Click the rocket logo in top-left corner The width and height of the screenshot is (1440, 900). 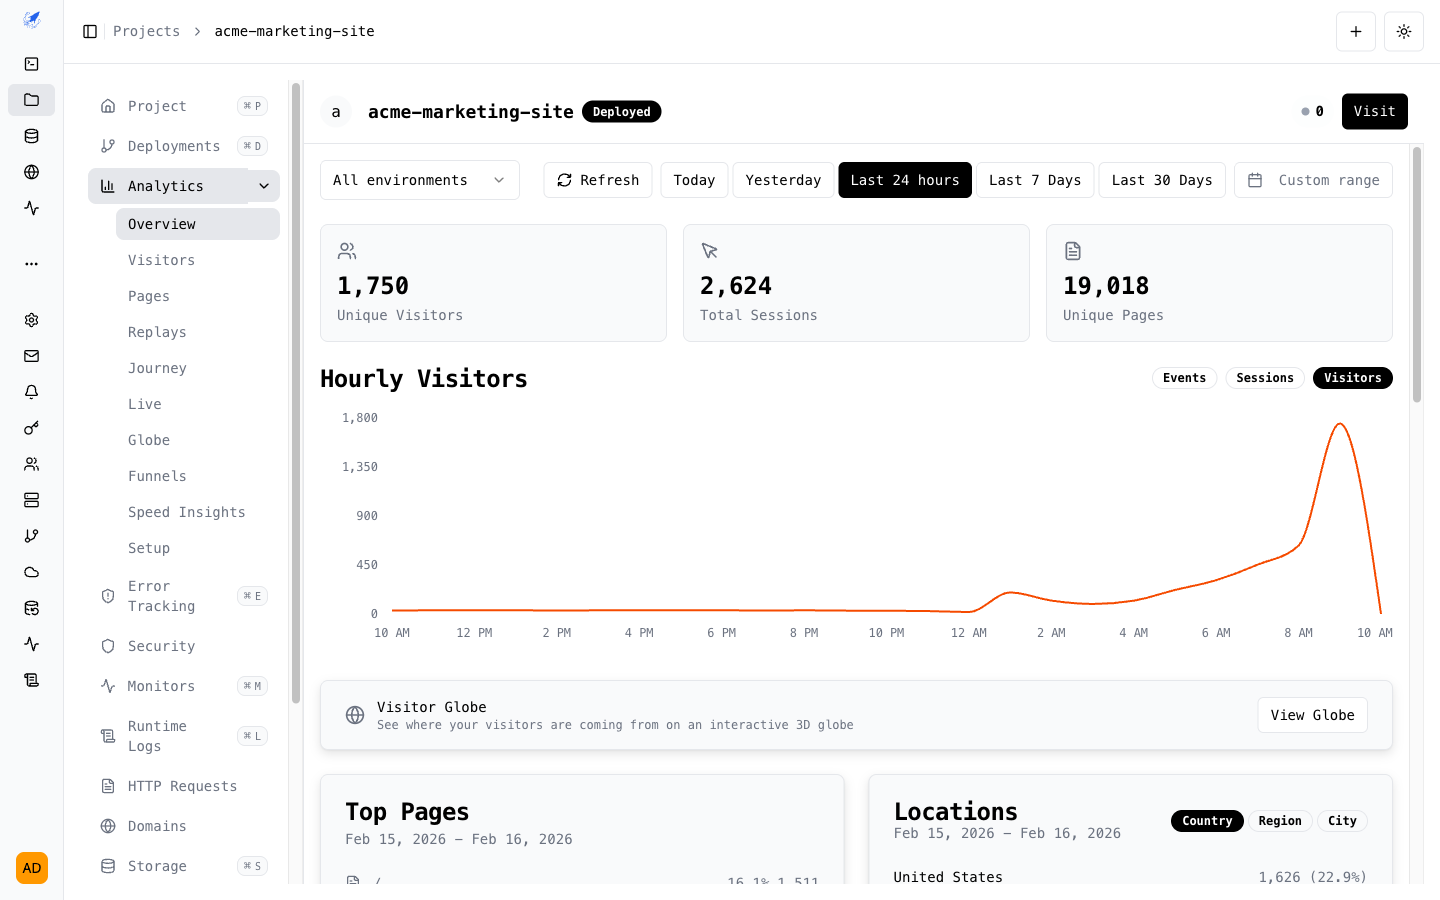tap(31, 19)
